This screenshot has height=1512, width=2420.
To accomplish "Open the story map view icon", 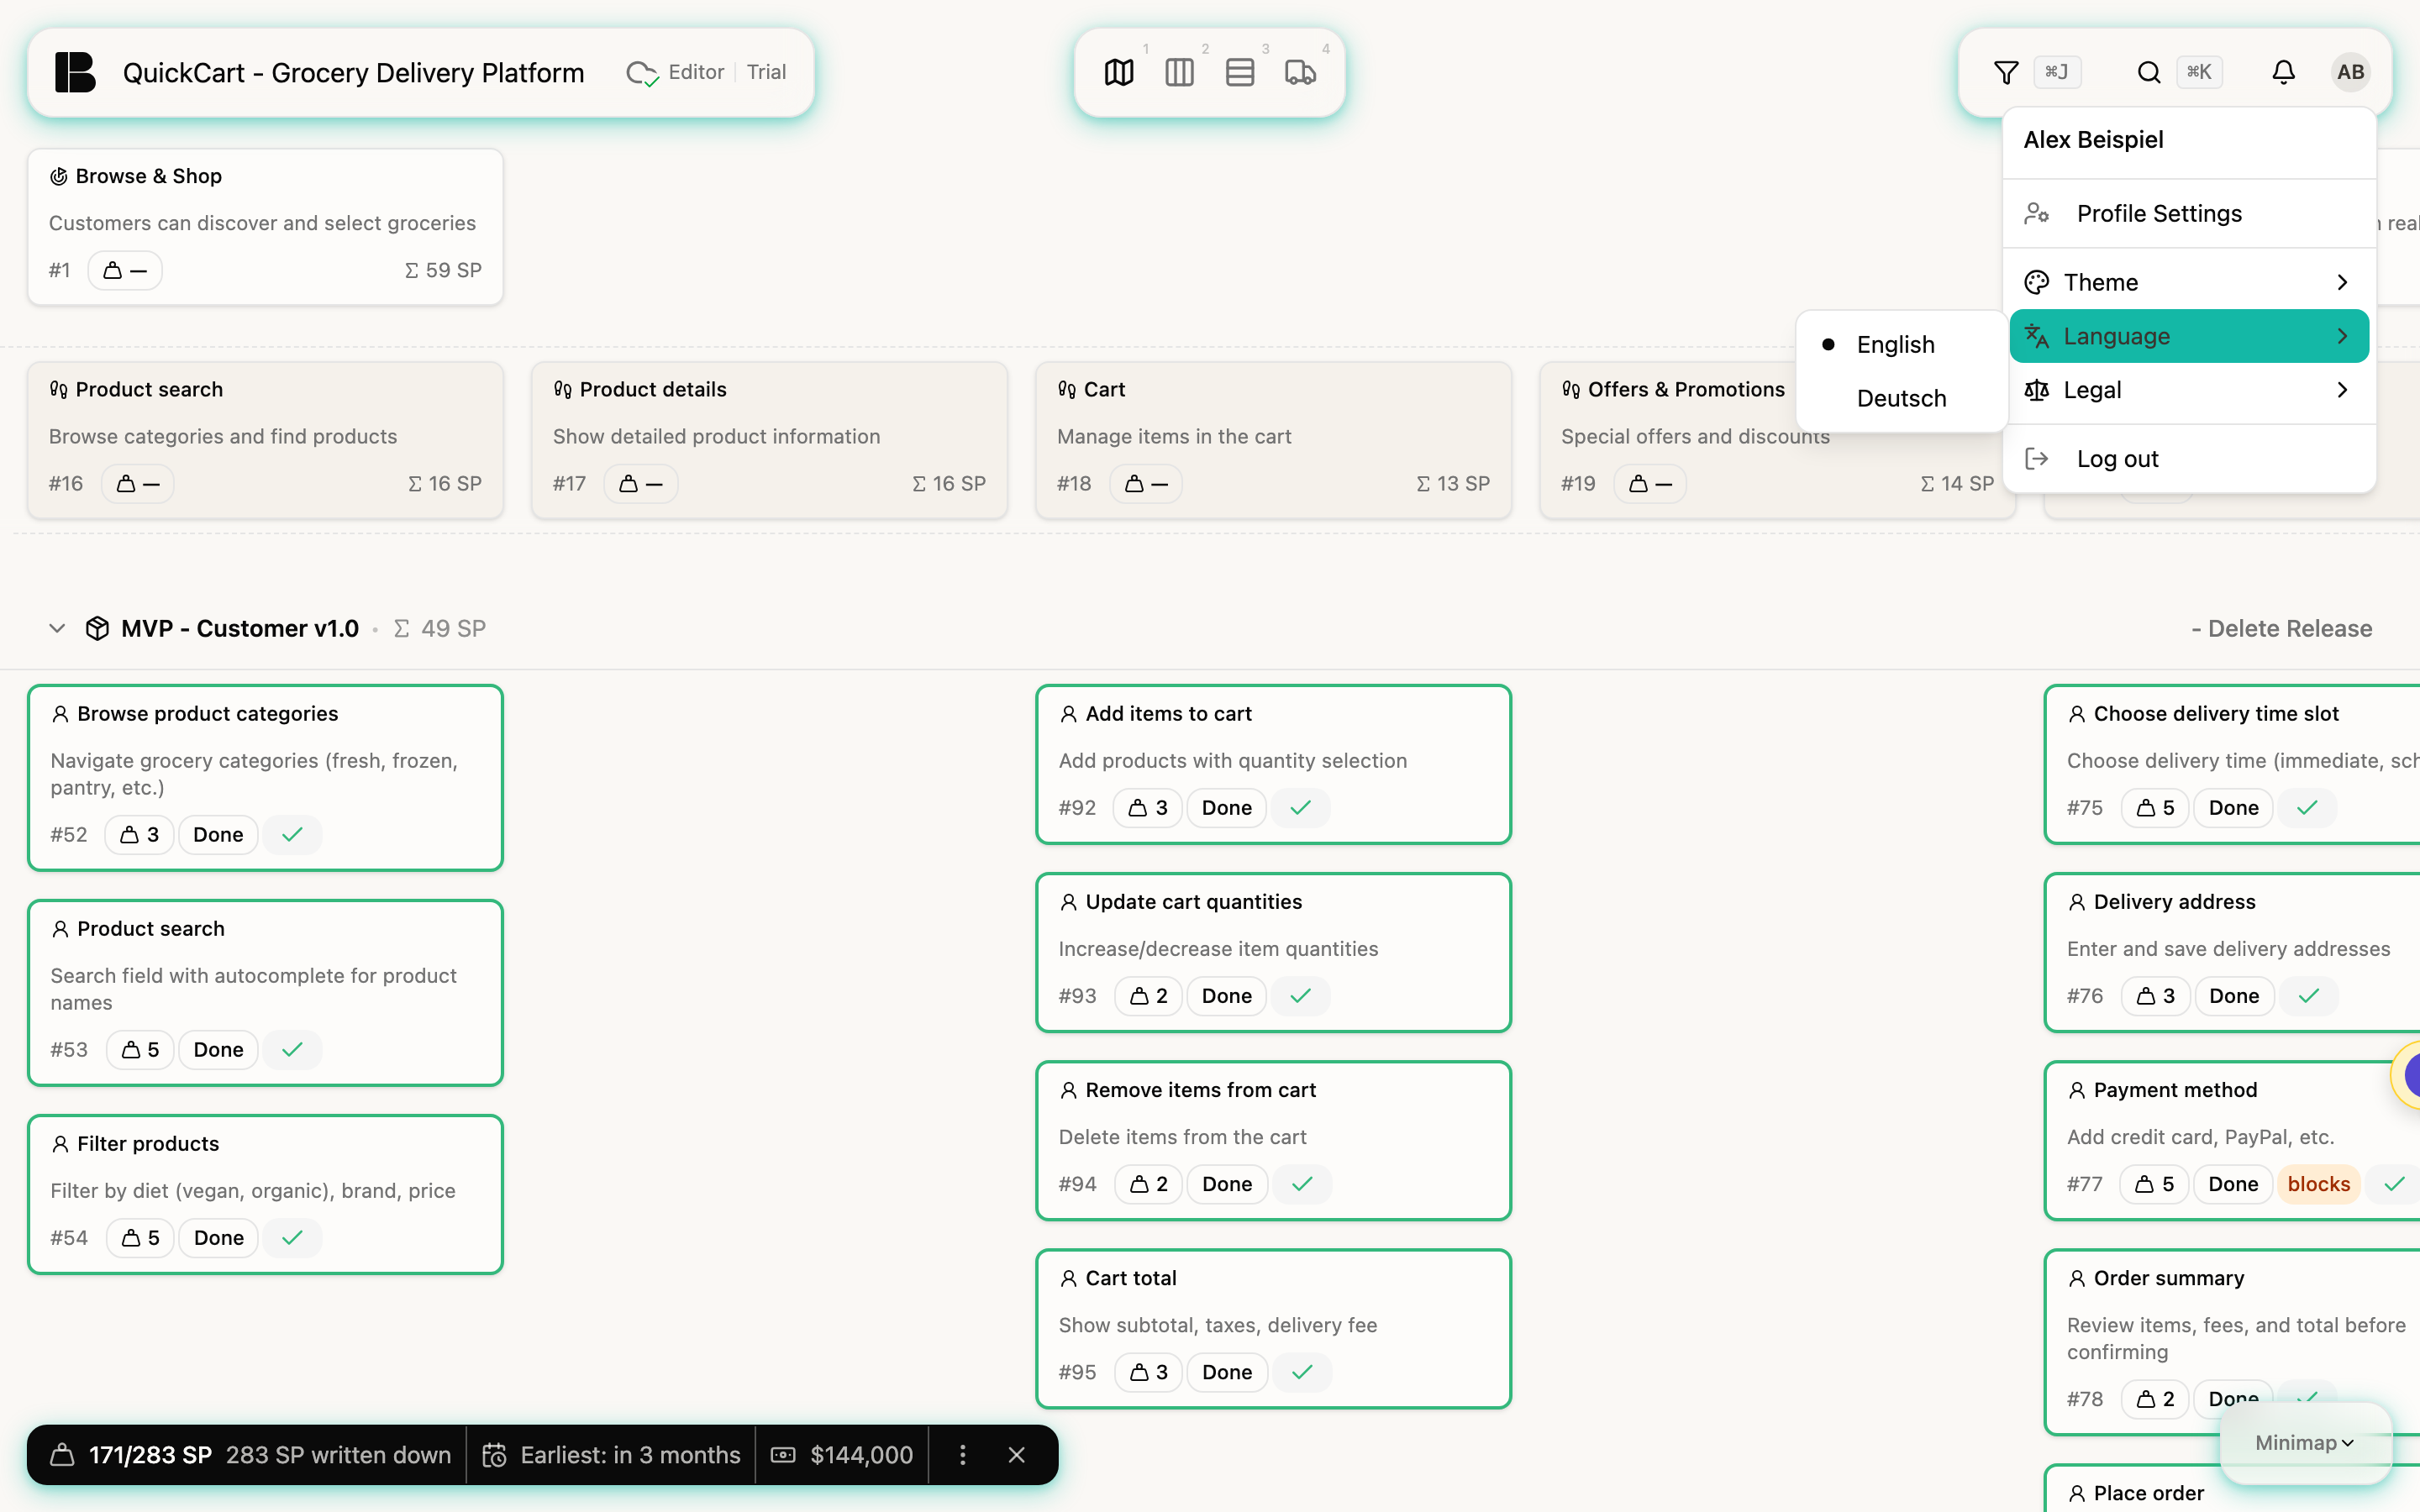I will 1119,72.
